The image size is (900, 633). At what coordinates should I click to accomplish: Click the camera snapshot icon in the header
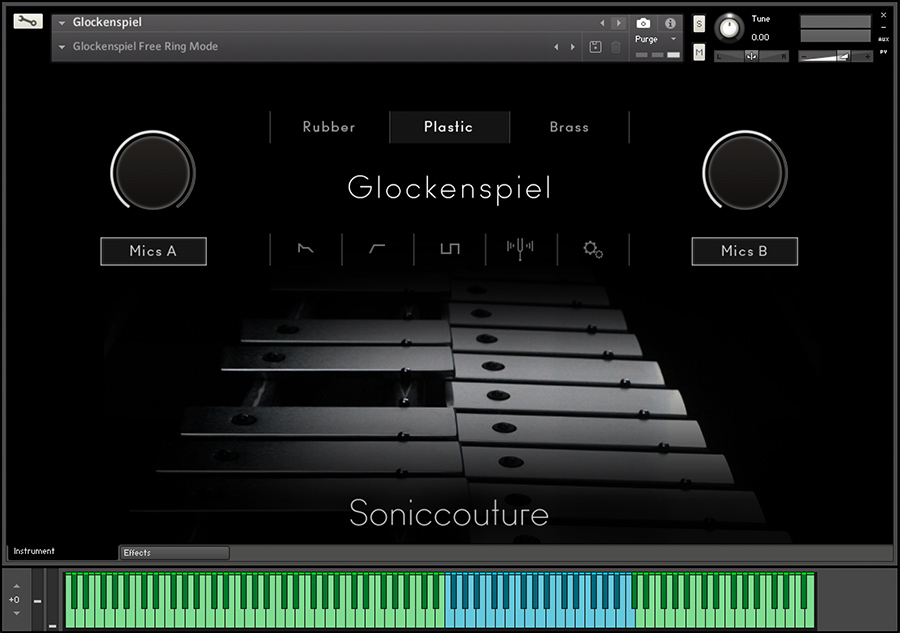[643, 22]
